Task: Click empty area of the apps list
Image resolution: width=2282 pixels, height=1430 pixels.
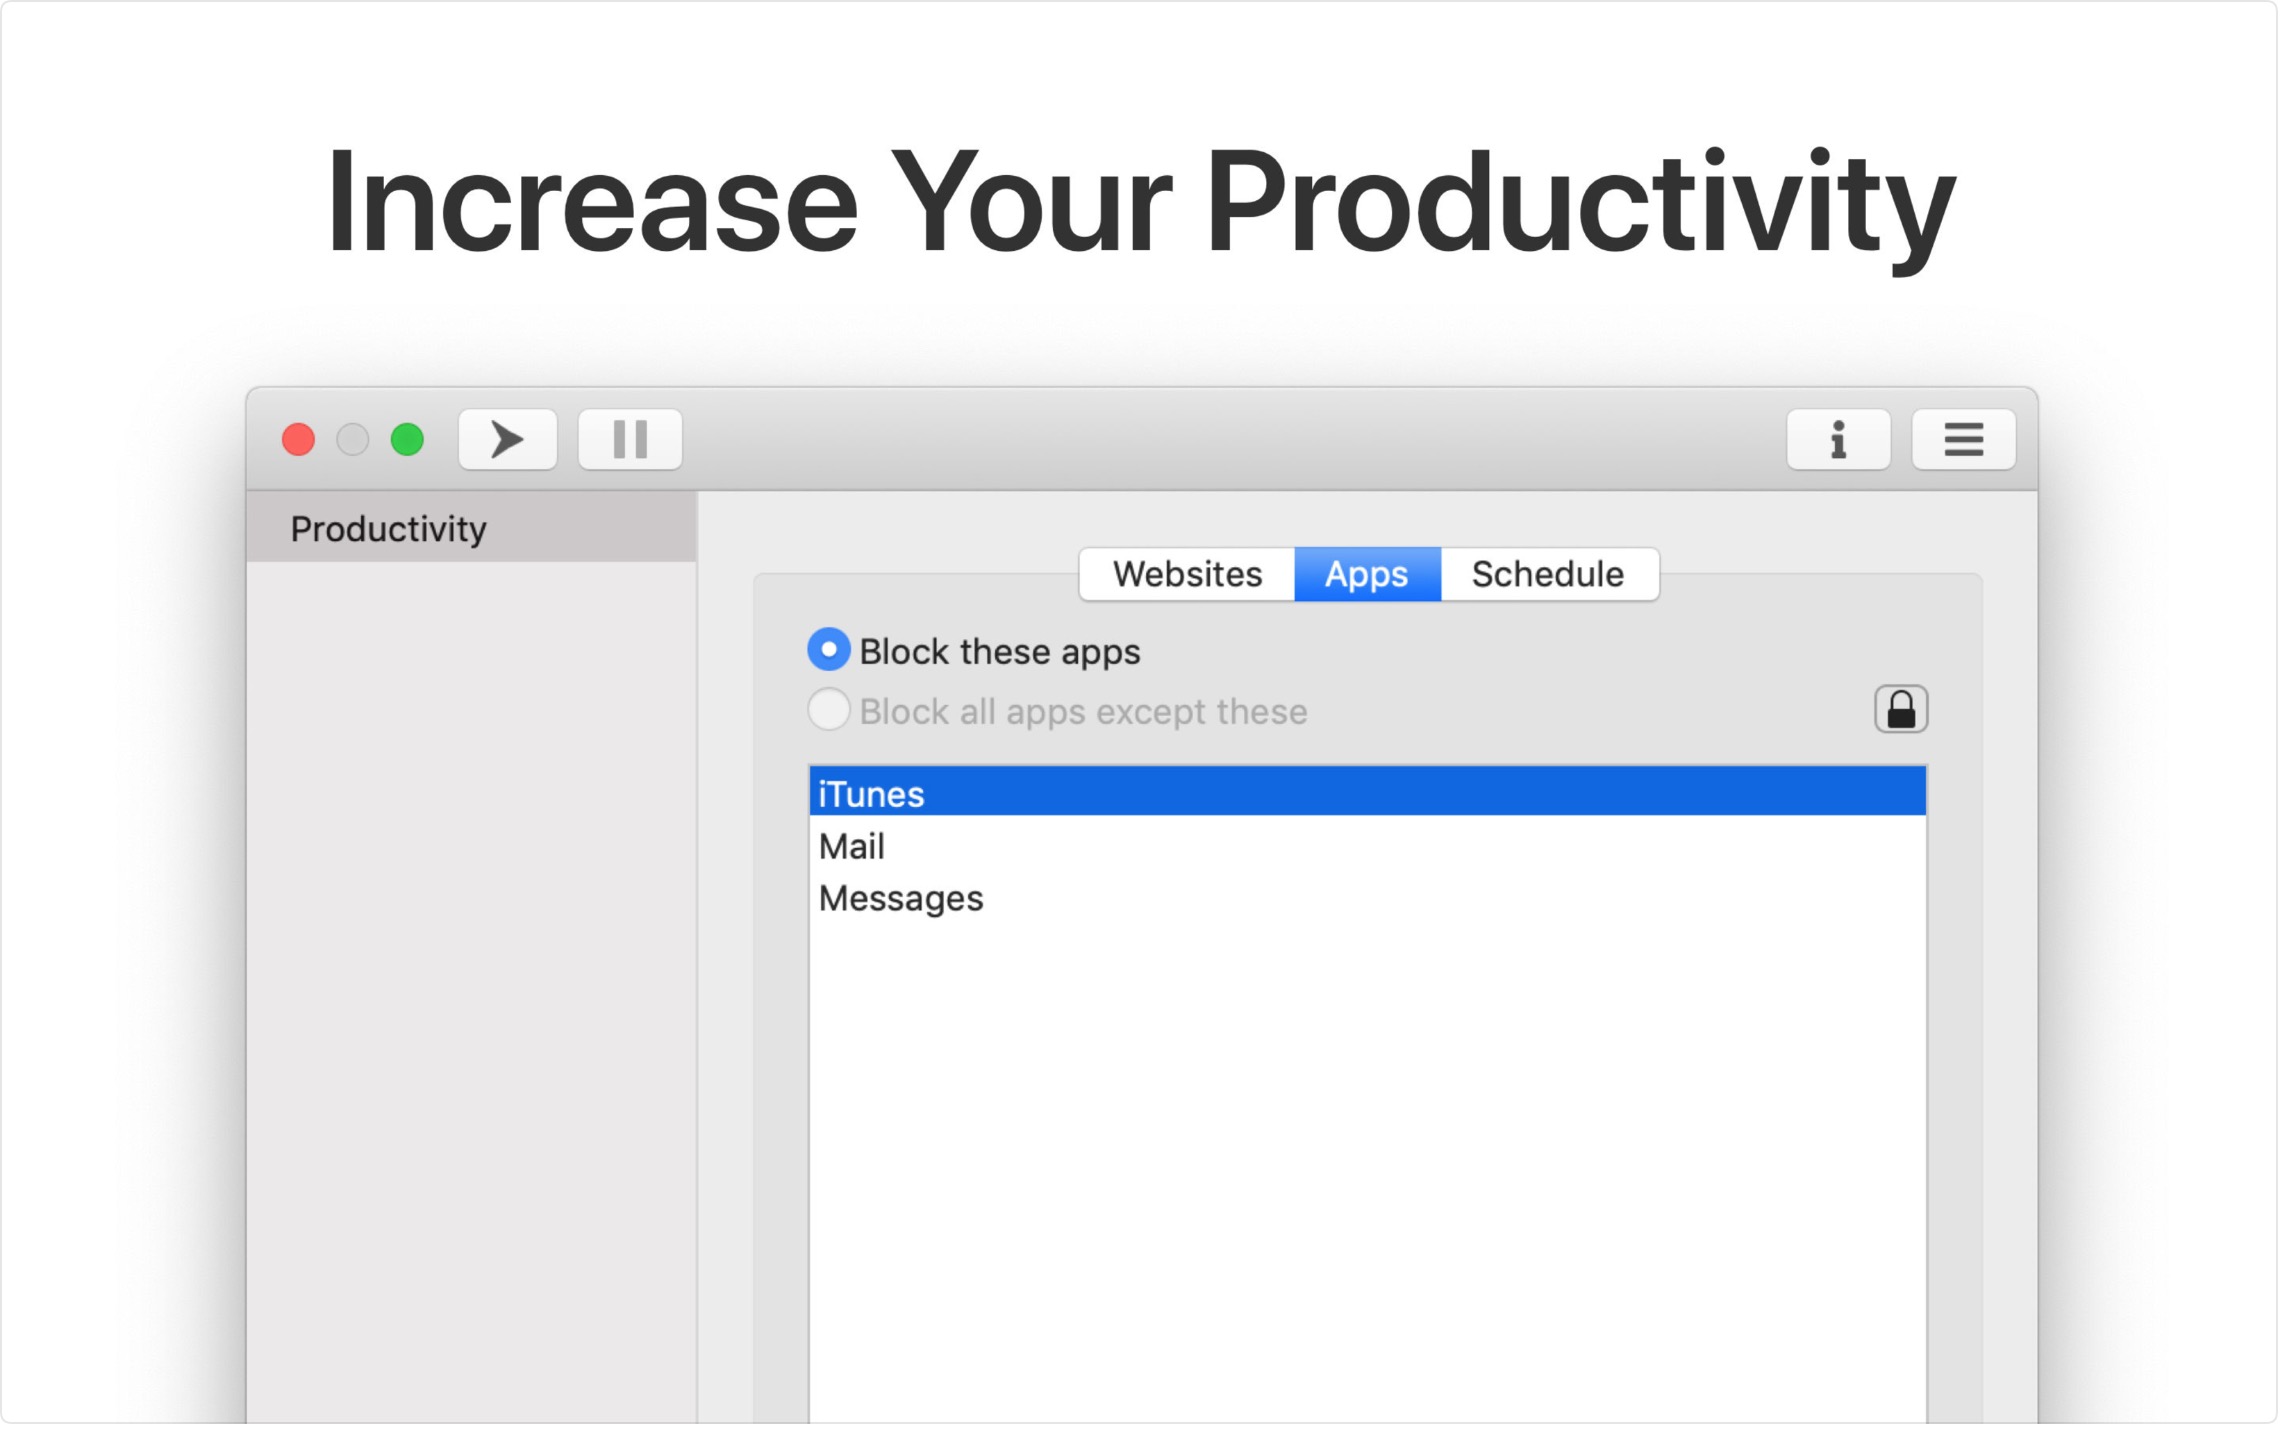Action: coord(1368,1150)
